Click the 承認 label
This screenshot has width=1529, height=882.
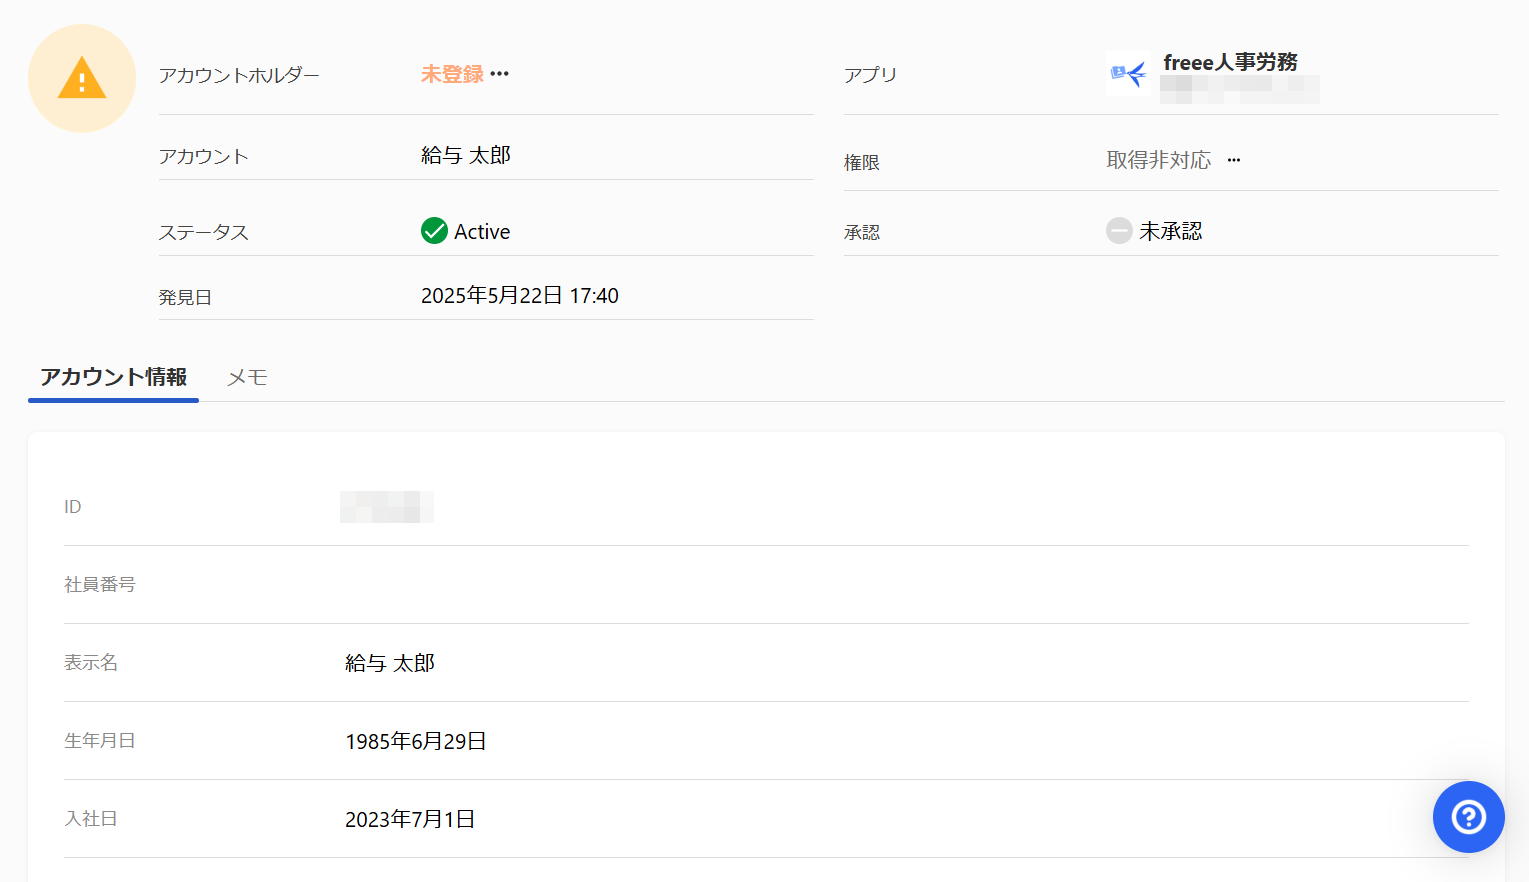(862, 233)
